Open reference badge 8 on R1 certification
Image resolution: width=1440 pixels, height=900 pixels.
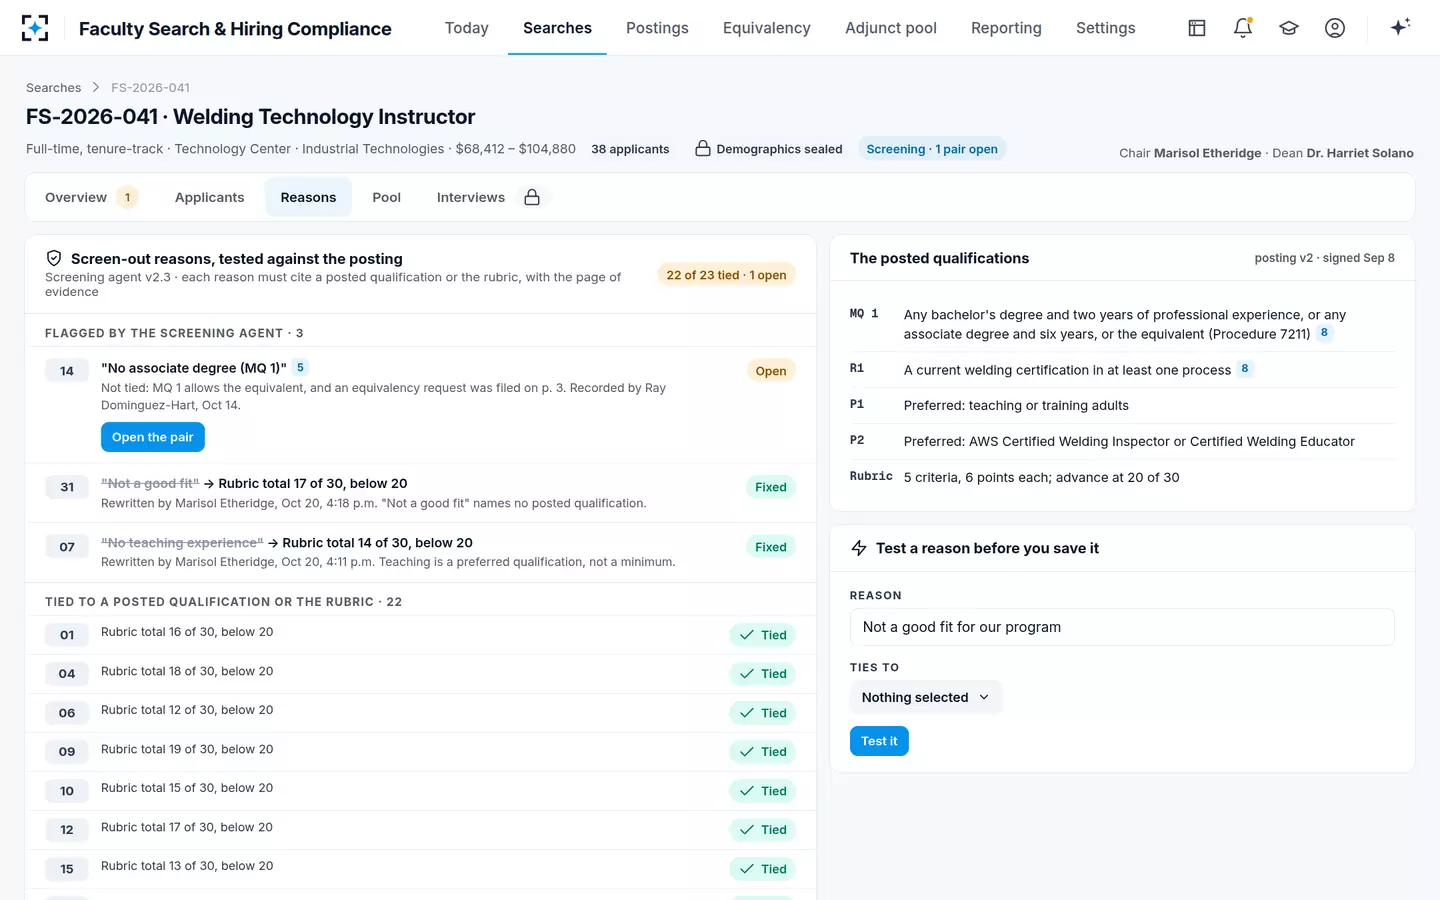coord(1245,369)
